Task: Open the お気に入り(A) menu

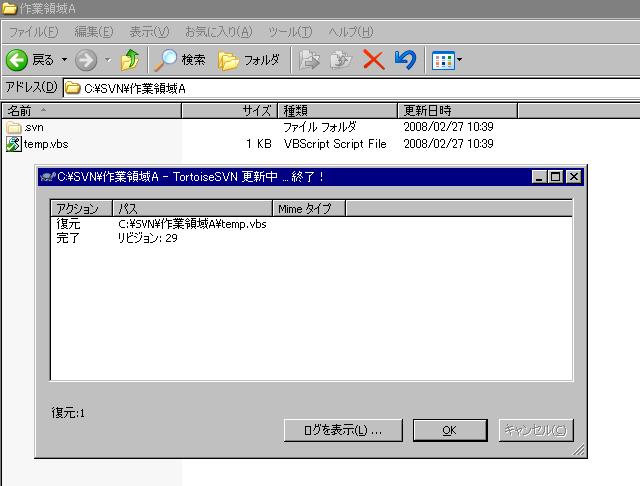Action: [x=218, y=32]
